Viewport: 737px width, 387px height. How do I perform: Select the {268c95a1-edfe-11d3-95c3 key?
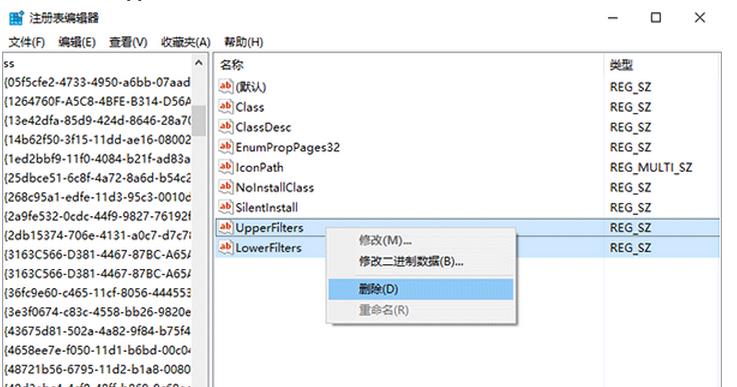tap(97, 197)
